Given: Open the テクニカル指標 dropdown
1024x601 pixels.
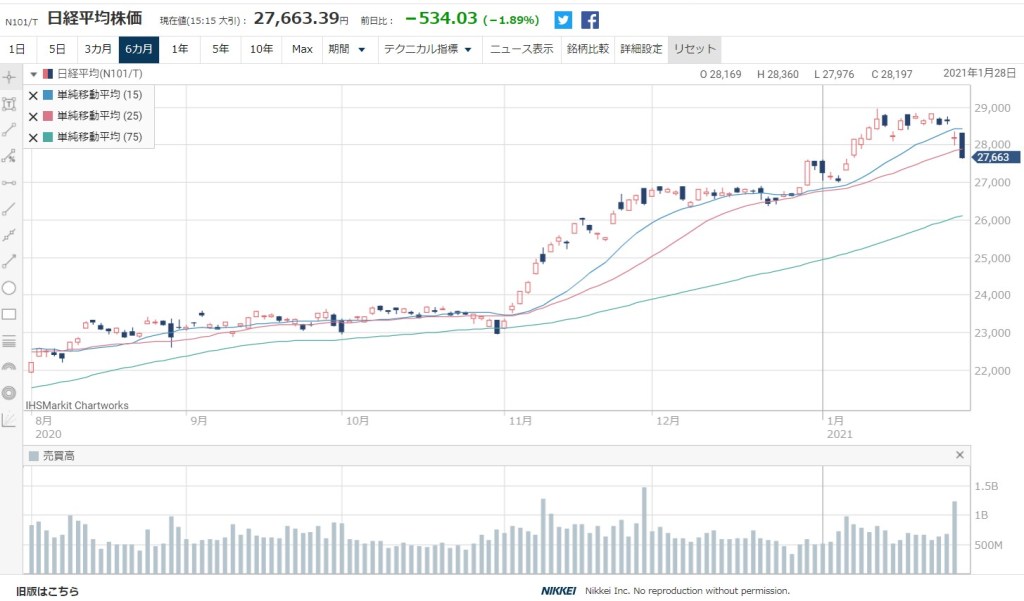Looking at the screenshot, I should click(x=428, y=49).
